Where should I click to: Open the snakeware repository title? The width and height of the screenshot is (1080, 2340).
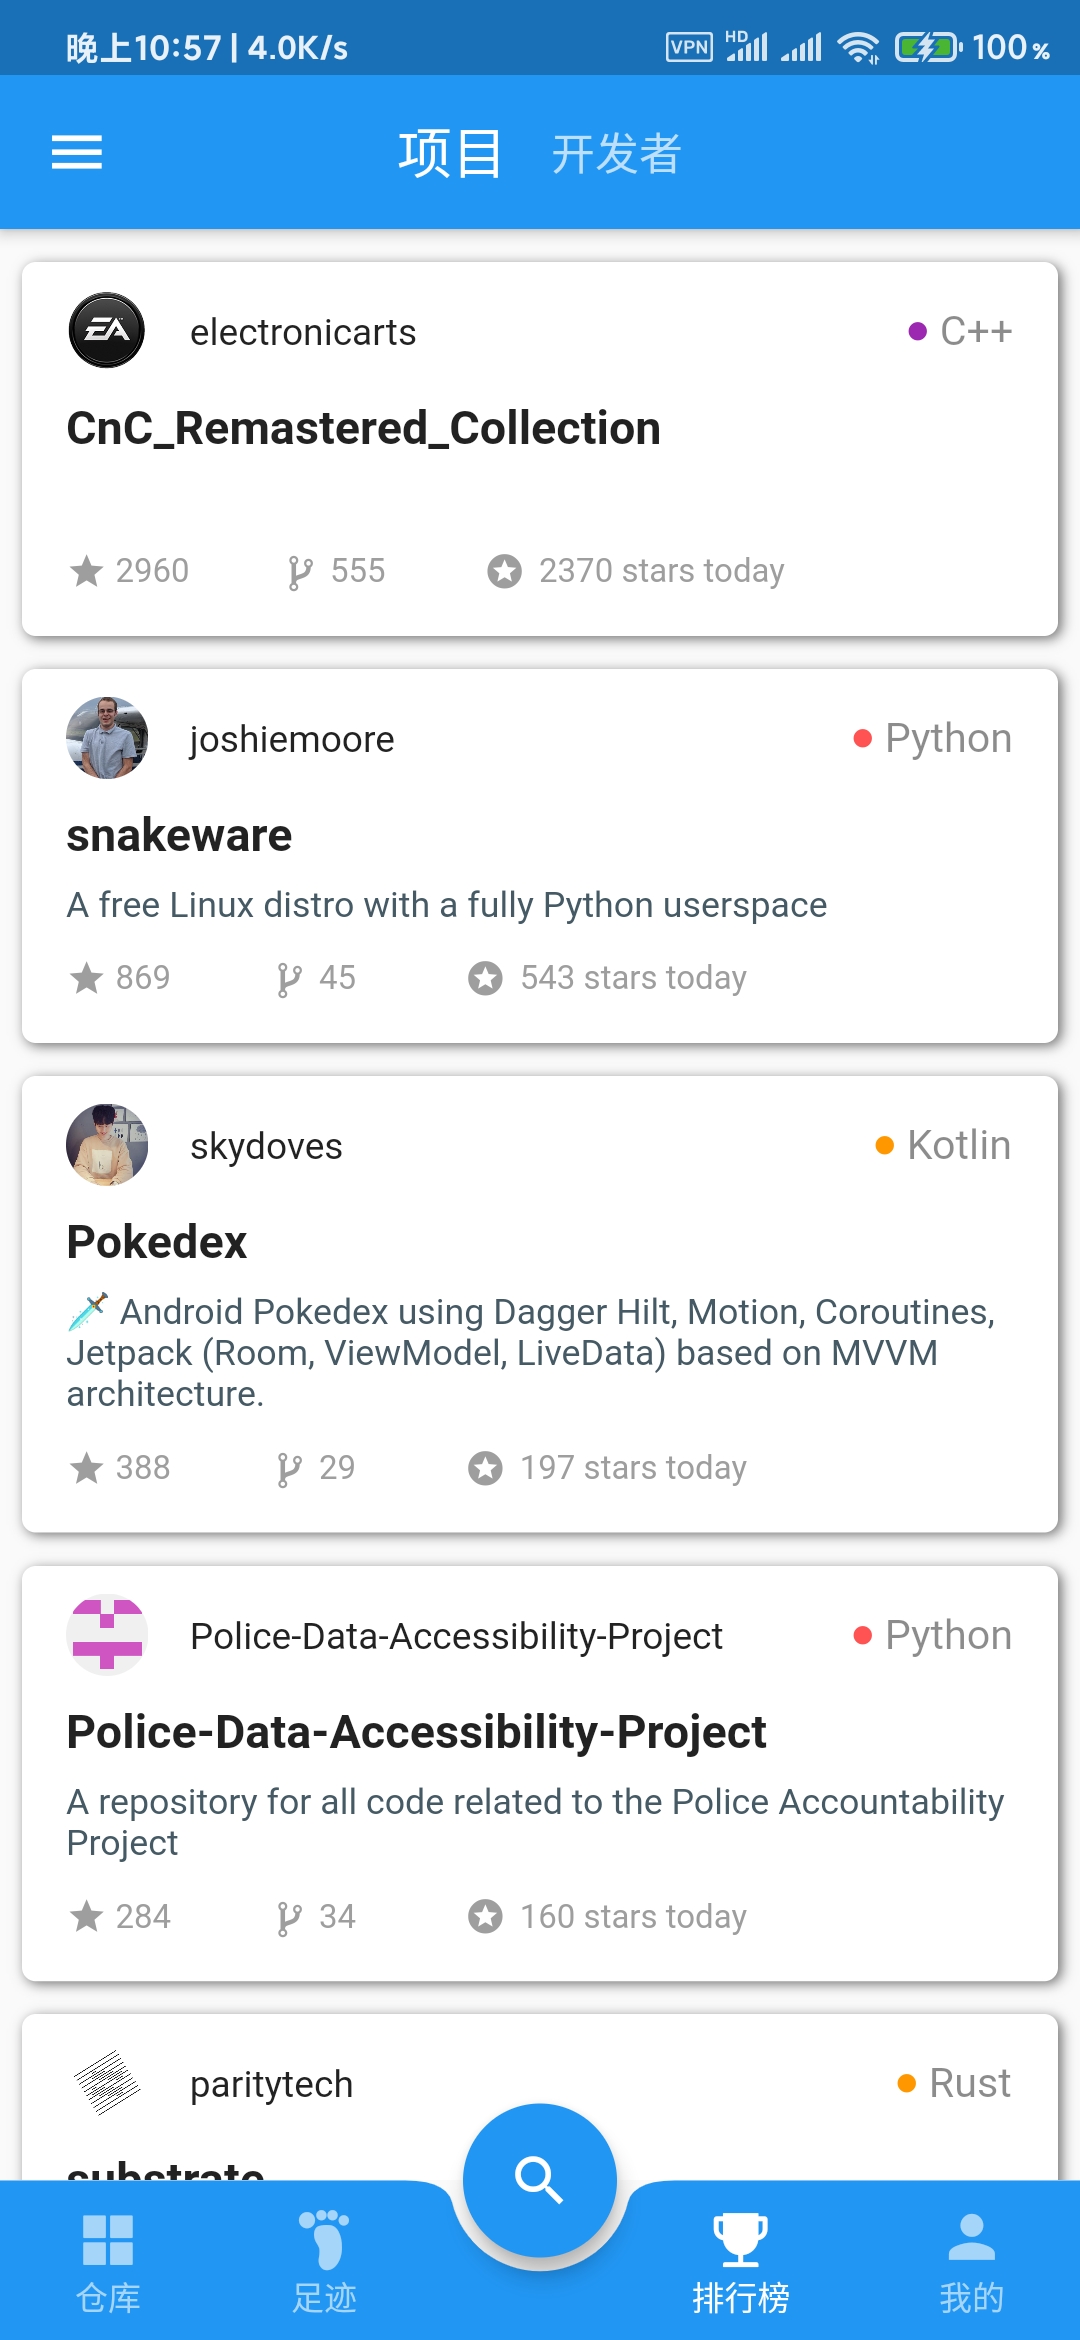179,835
